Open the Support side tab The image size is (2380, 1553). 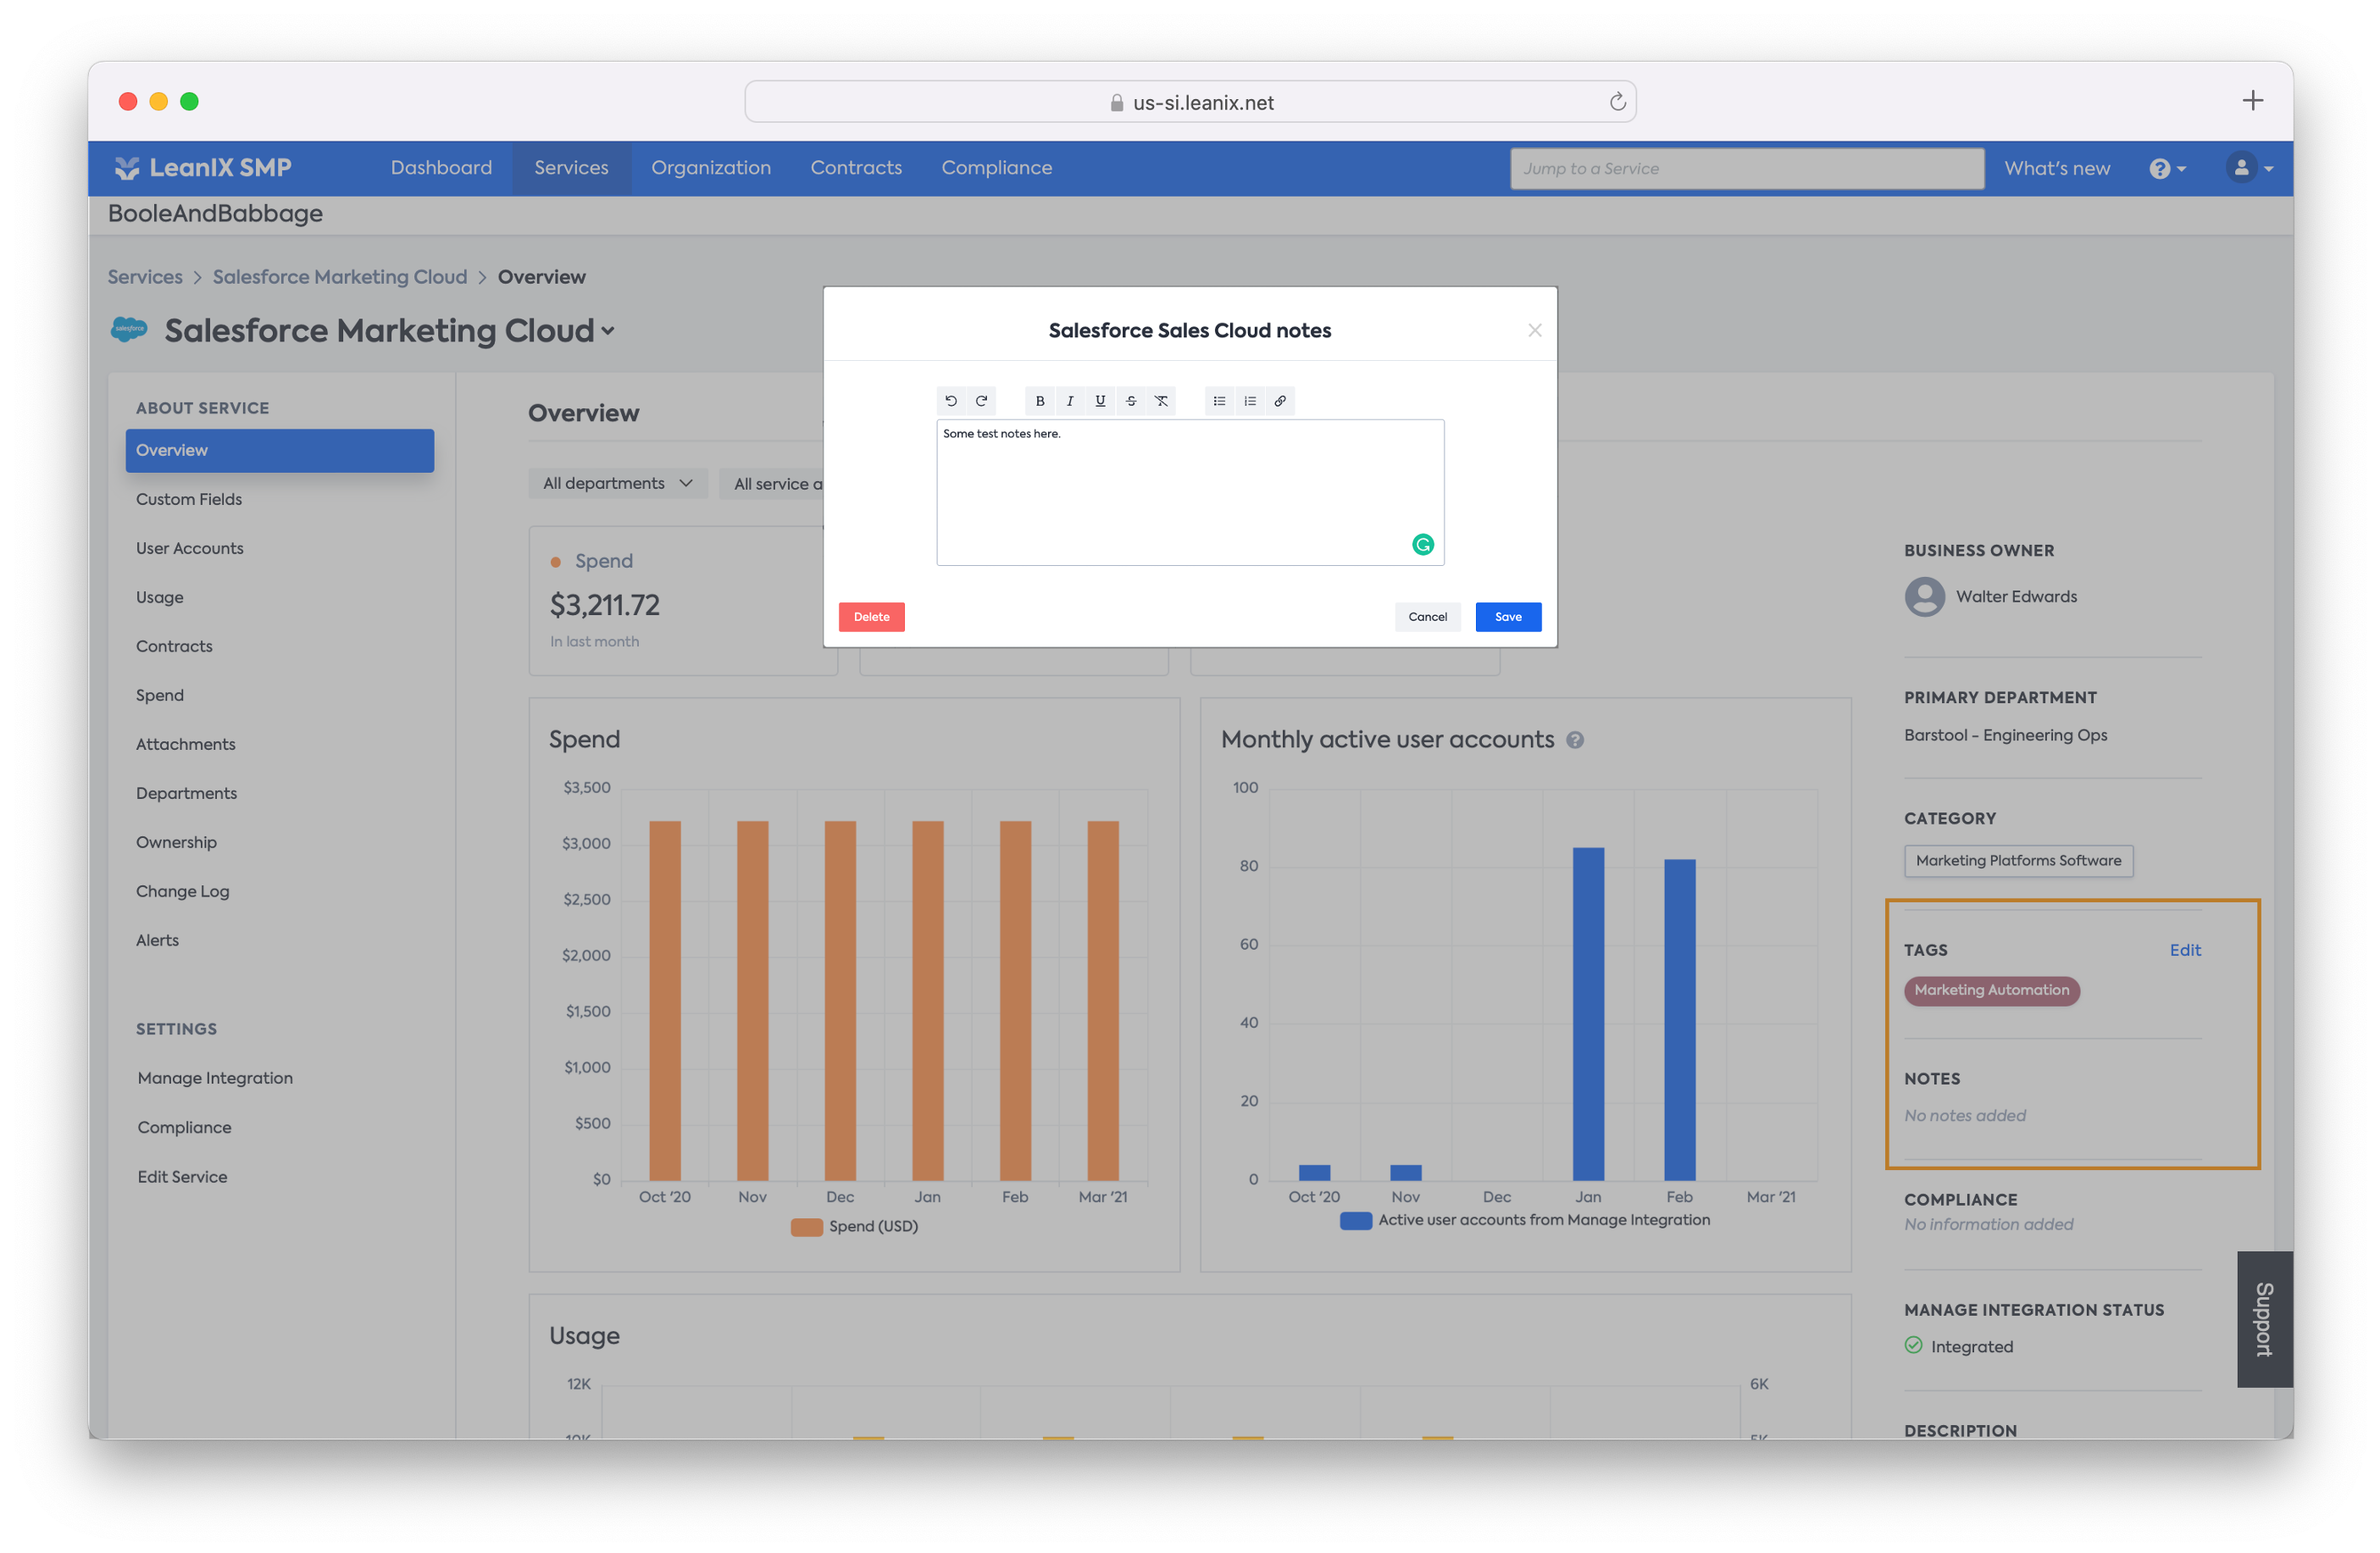(x=2264, y=1319)
